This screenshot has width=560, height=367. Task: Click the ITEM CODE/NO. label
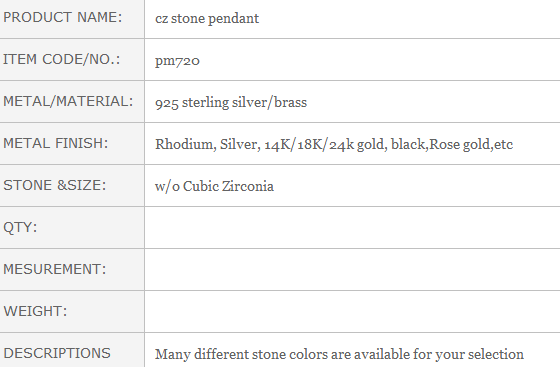coord(62,59)
